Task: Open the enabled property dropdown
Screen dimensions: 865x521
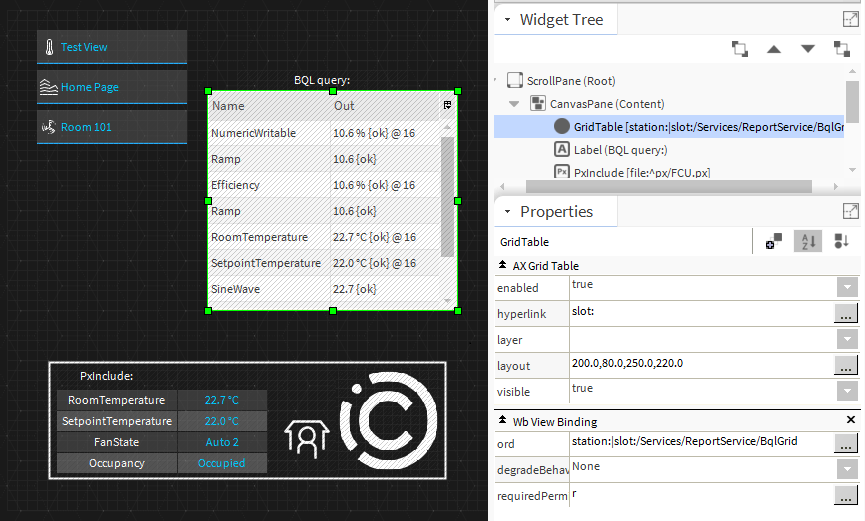Action: pyautogui.click(x=847, y=287)
